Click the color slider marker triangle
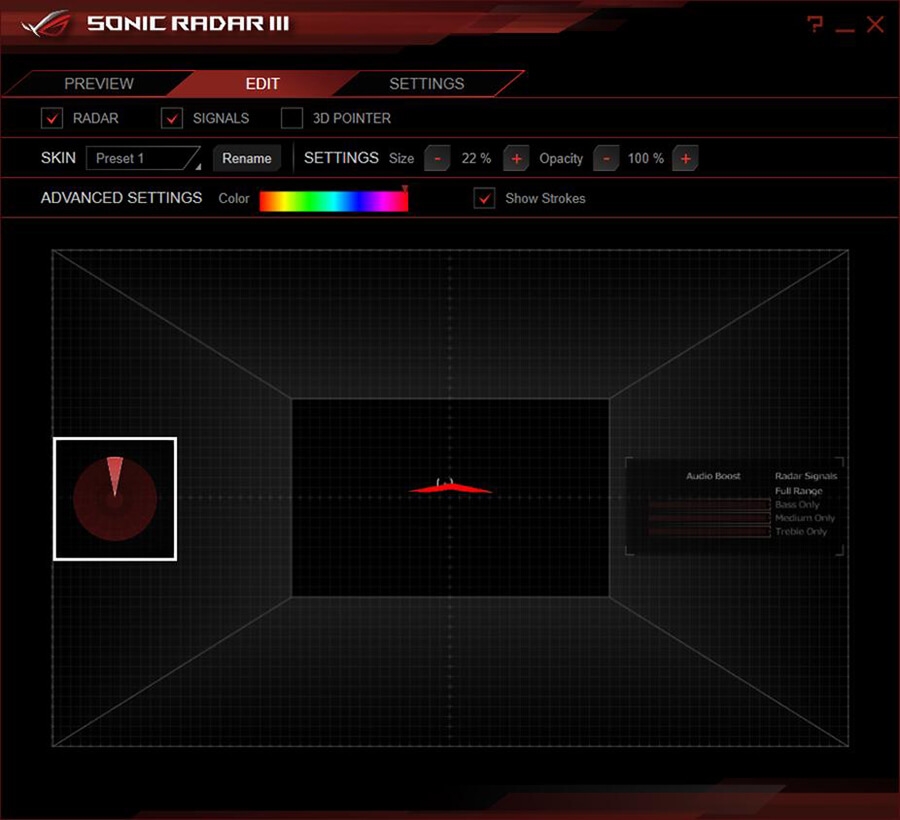The image size is (900, 820). click(x=405, y=189)
